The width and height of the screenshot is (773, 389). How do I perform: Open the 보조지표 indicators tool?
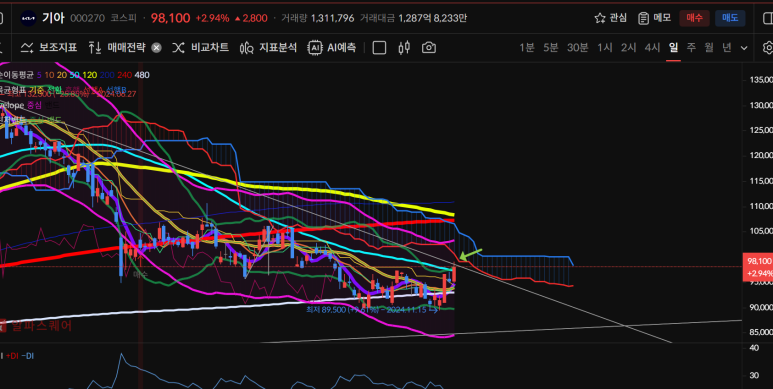[x=49, y=48]
